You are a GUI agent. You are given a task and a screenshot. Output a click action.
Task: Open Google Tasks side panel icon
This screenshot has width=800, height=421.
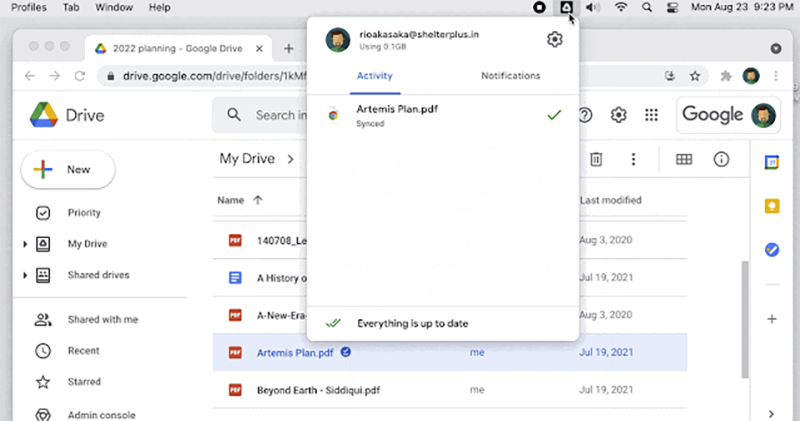tap(771, 250)
